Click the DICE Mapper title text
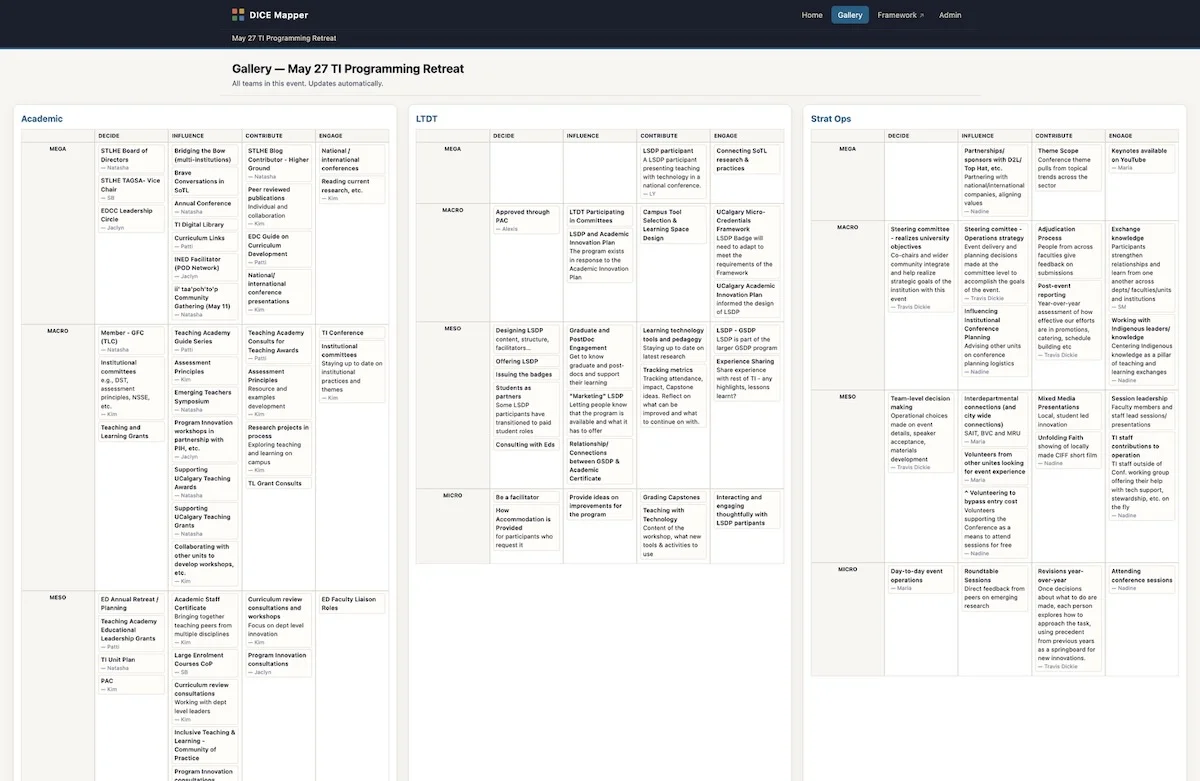This screenshot has height=781, width=1200. pos(279,15)
